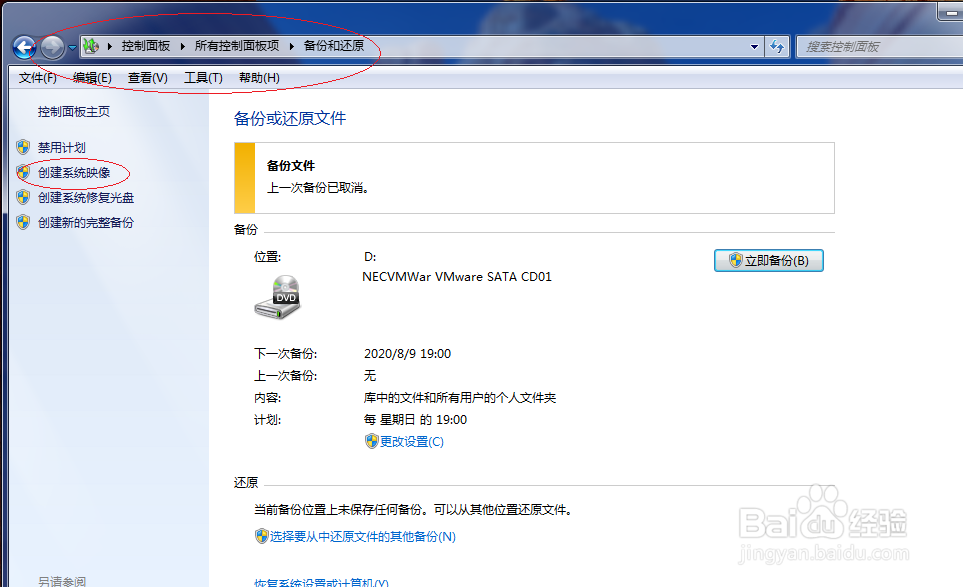The width and height of the screenshot is (963, 587).
Task: Open the address bar history dropdown
Action: click(x=754, y=46)
